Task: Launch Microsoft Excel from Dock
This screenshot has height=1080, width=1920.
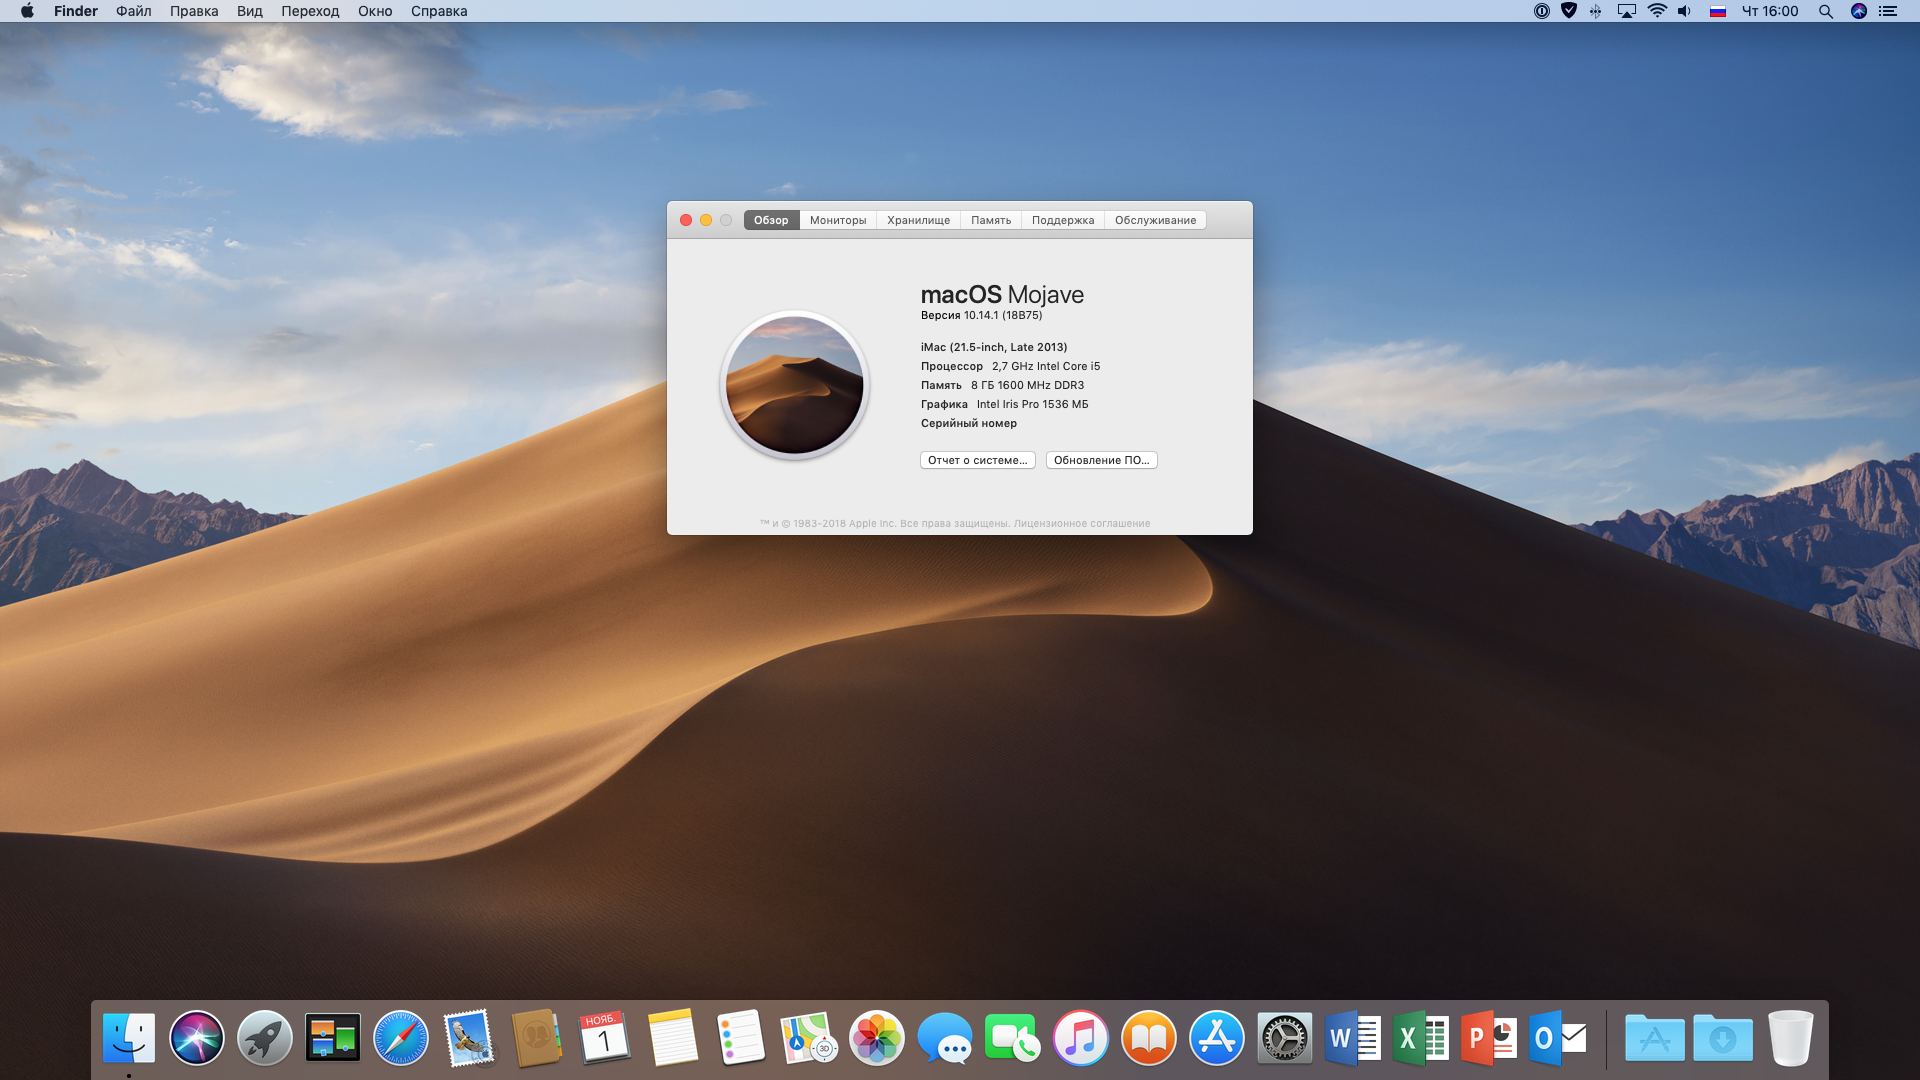Action: tap(1421, 1038)
